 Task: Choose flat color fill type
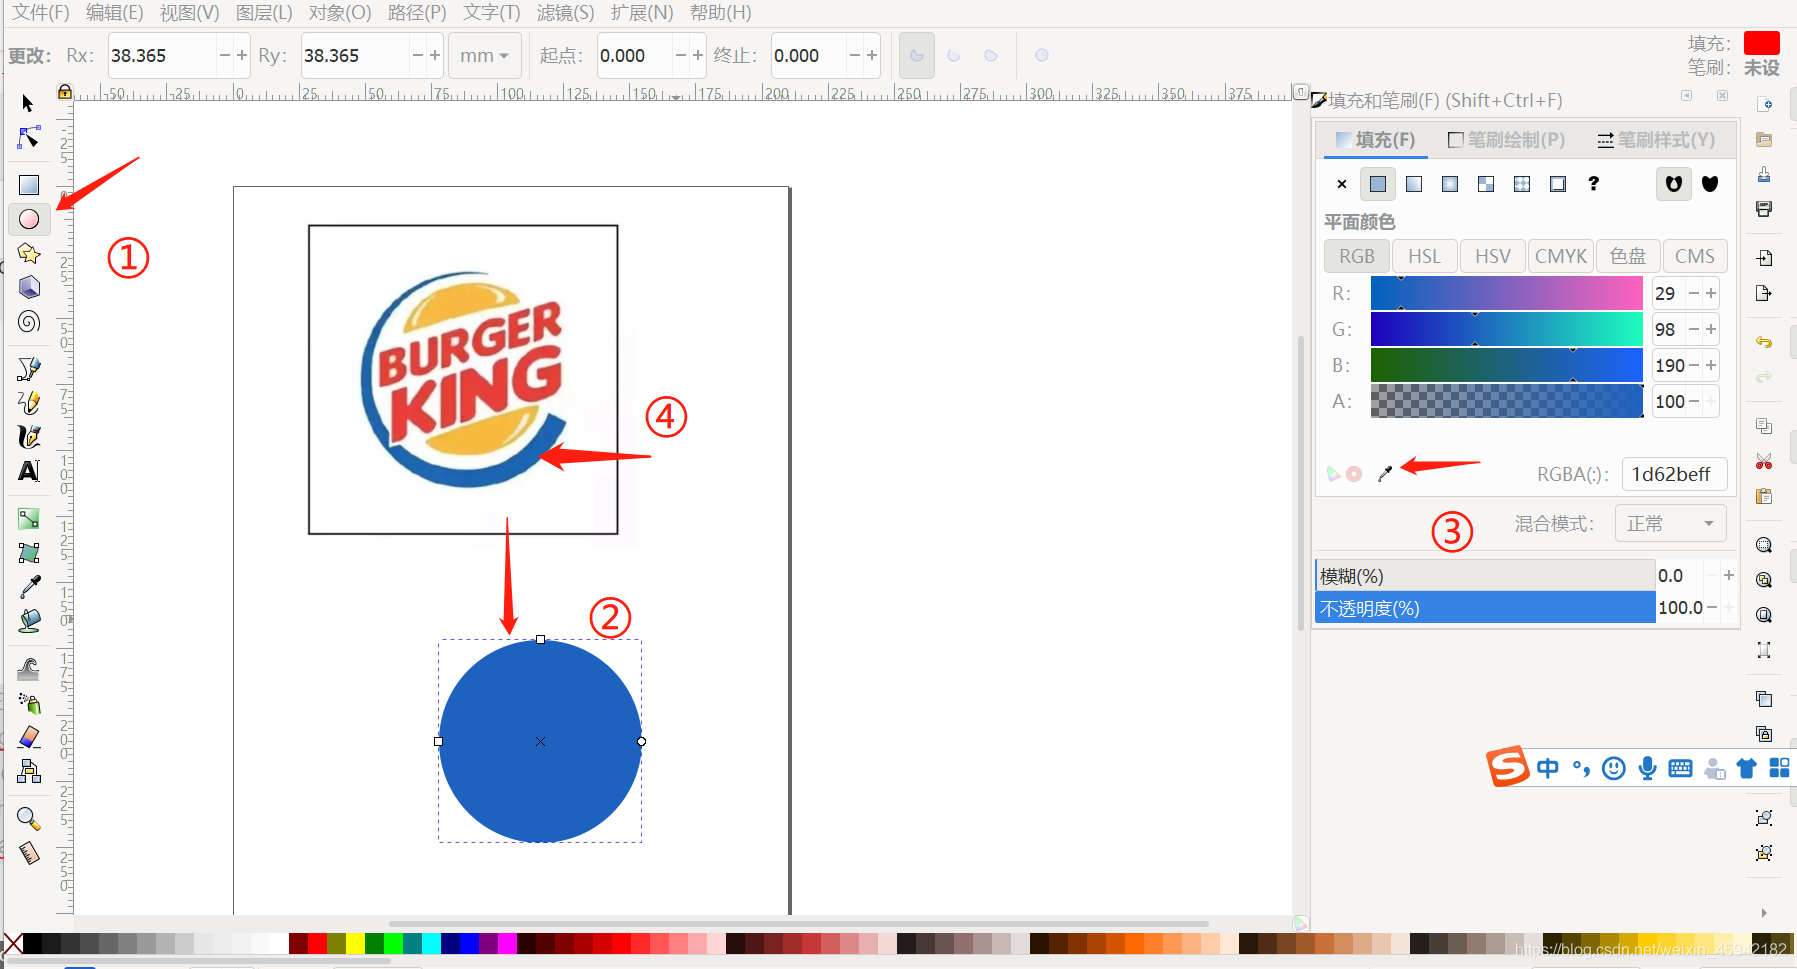pyautogui.click(x=1378, y=184)
